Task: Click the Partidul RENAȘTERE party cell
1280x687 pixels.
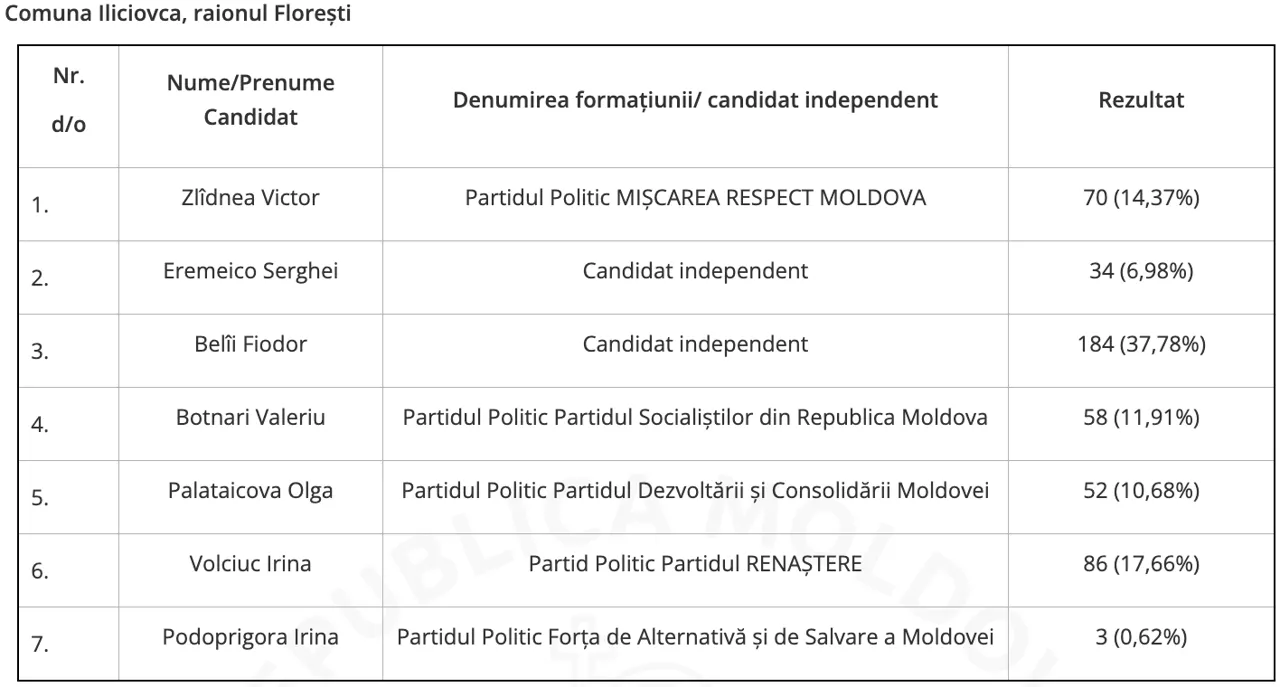Action: (x=695, y=563)
